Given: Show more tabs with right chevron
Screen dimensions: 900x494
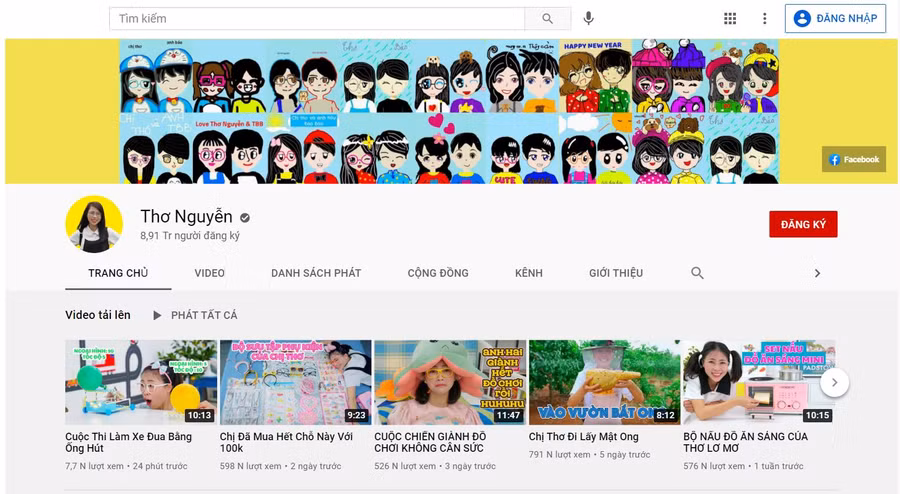Looking at the screenshot, I should click(817, 274).
